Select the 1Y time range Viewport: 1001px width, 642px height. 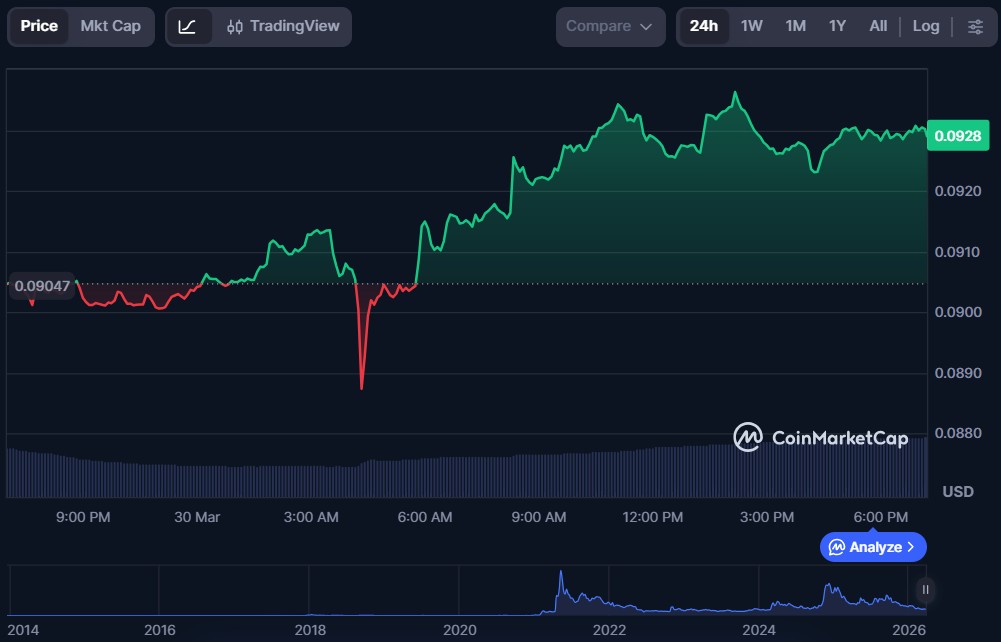(836, 26)
